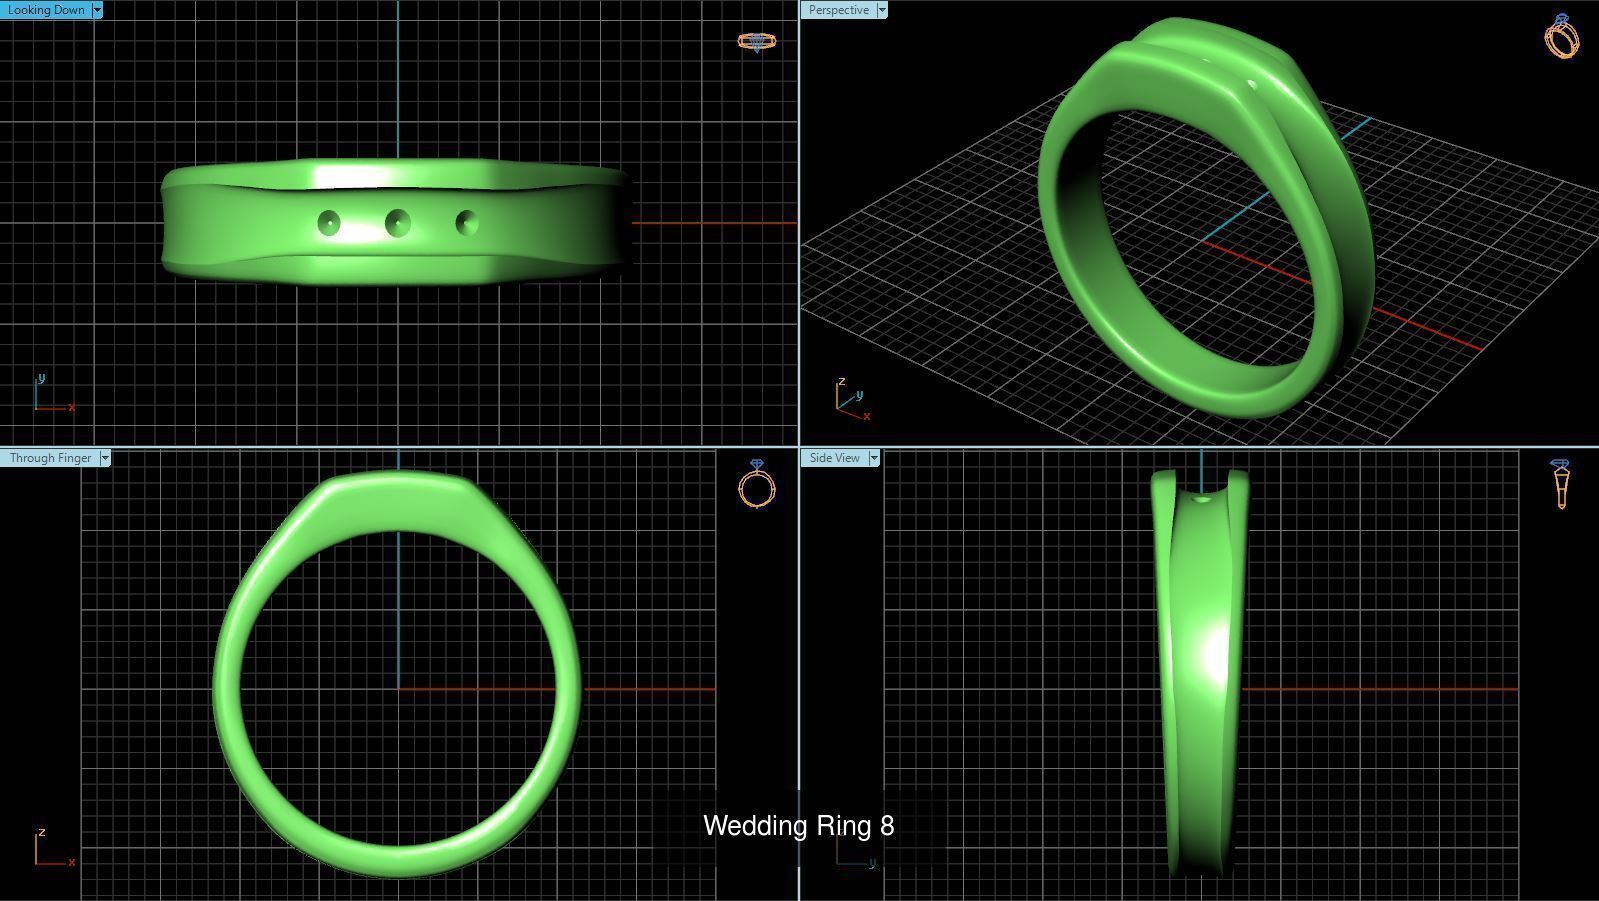1599x901 pixels.
Task: Select the left stone hole on ring
Action: click(329, 223)
